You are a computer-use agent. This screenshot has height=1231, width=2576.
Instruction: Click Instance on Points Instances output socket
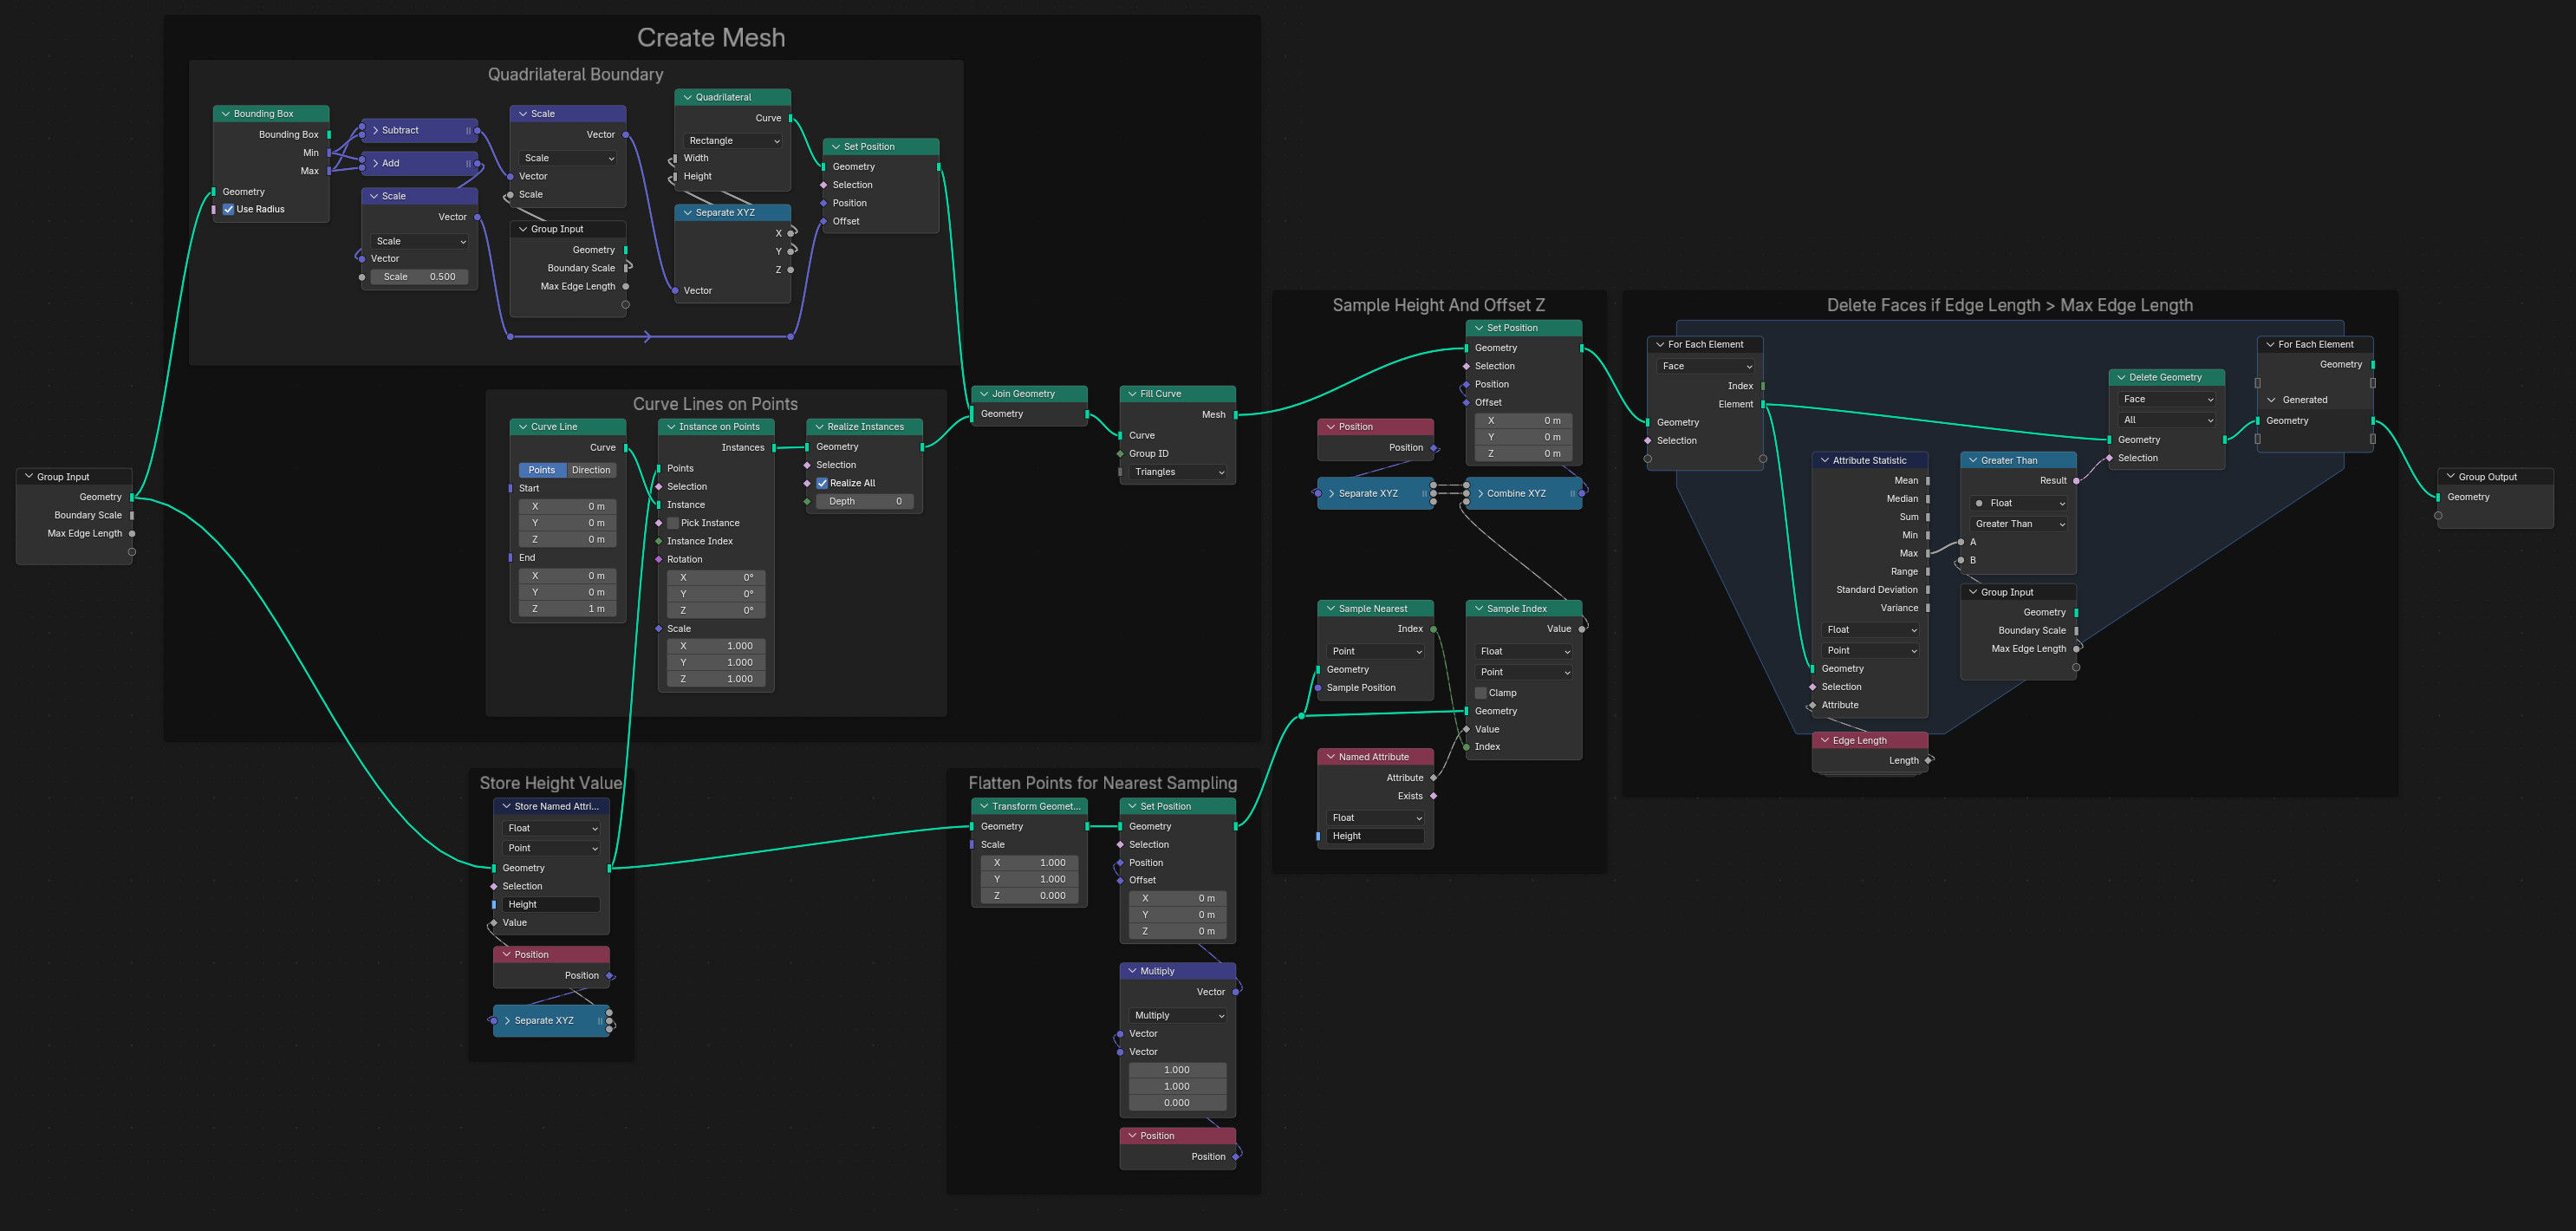tap(774, 448)
